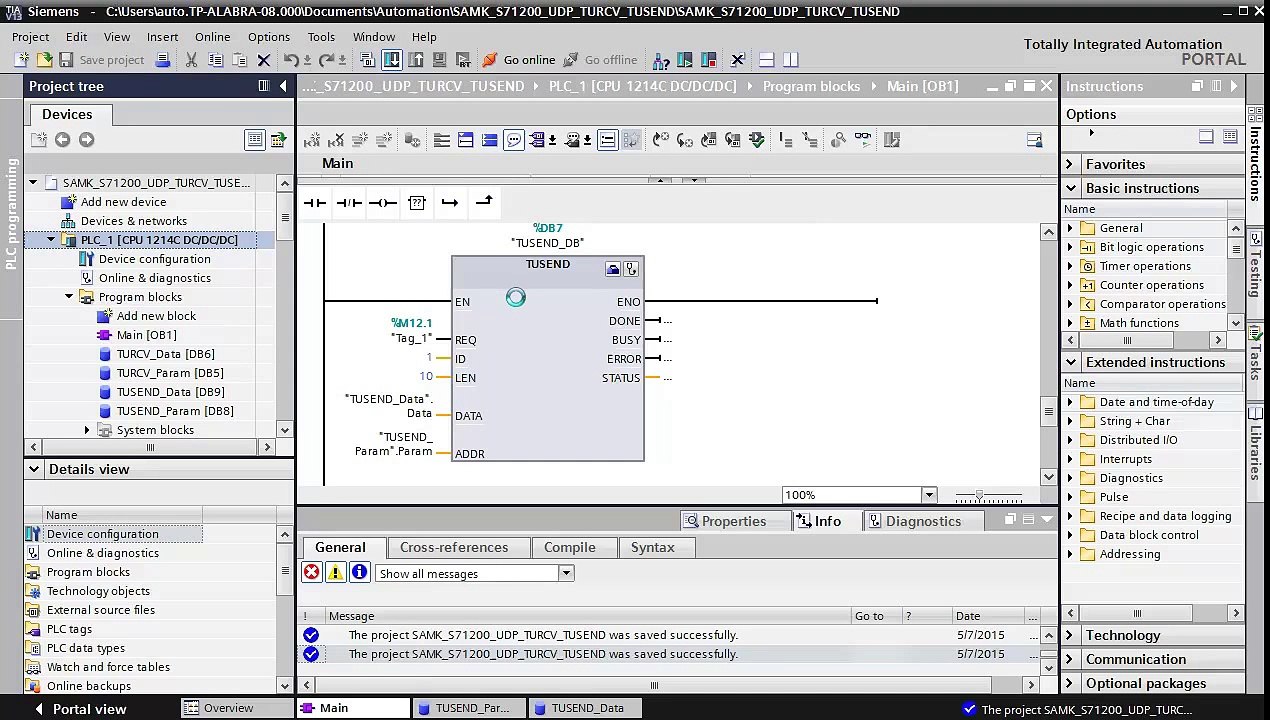Click the Undo arrow icon
Viewport: 1270px width, 720px height.
[290, 60]
